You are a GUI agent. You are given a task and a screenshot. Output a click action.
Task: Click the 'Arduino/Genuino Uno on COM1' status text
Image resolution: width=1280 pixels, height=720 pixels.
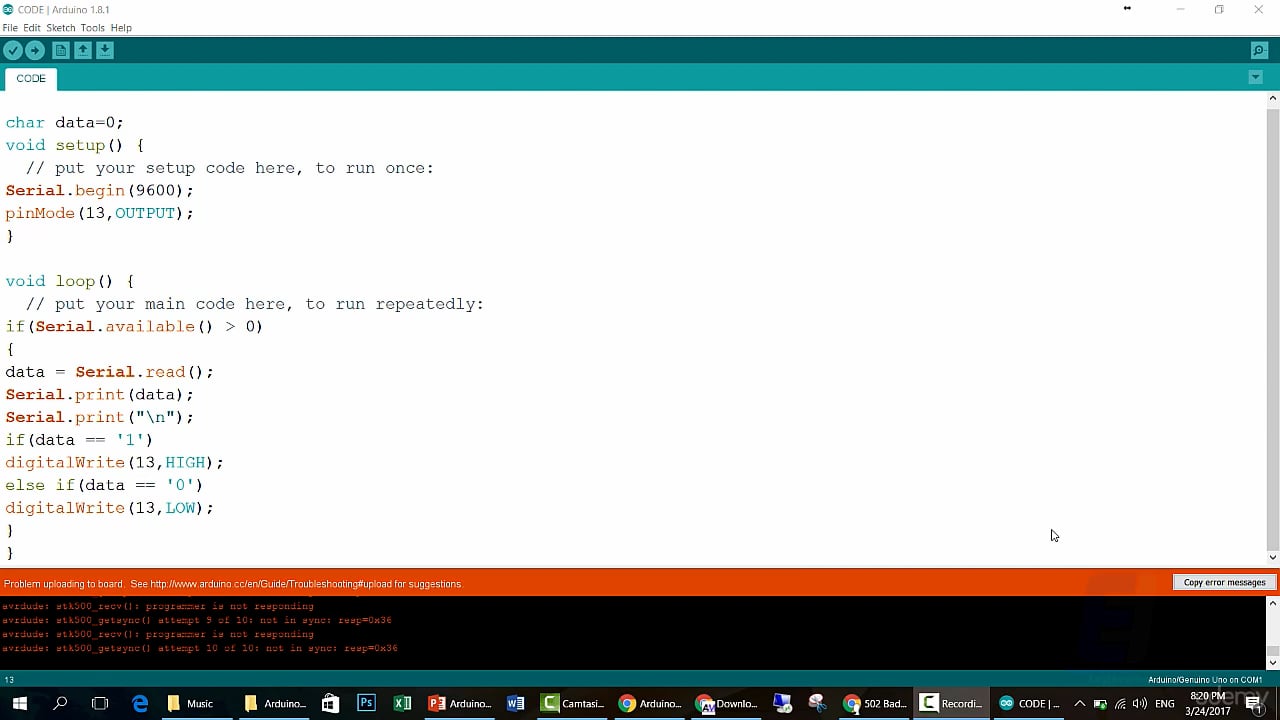[1205, 680]
